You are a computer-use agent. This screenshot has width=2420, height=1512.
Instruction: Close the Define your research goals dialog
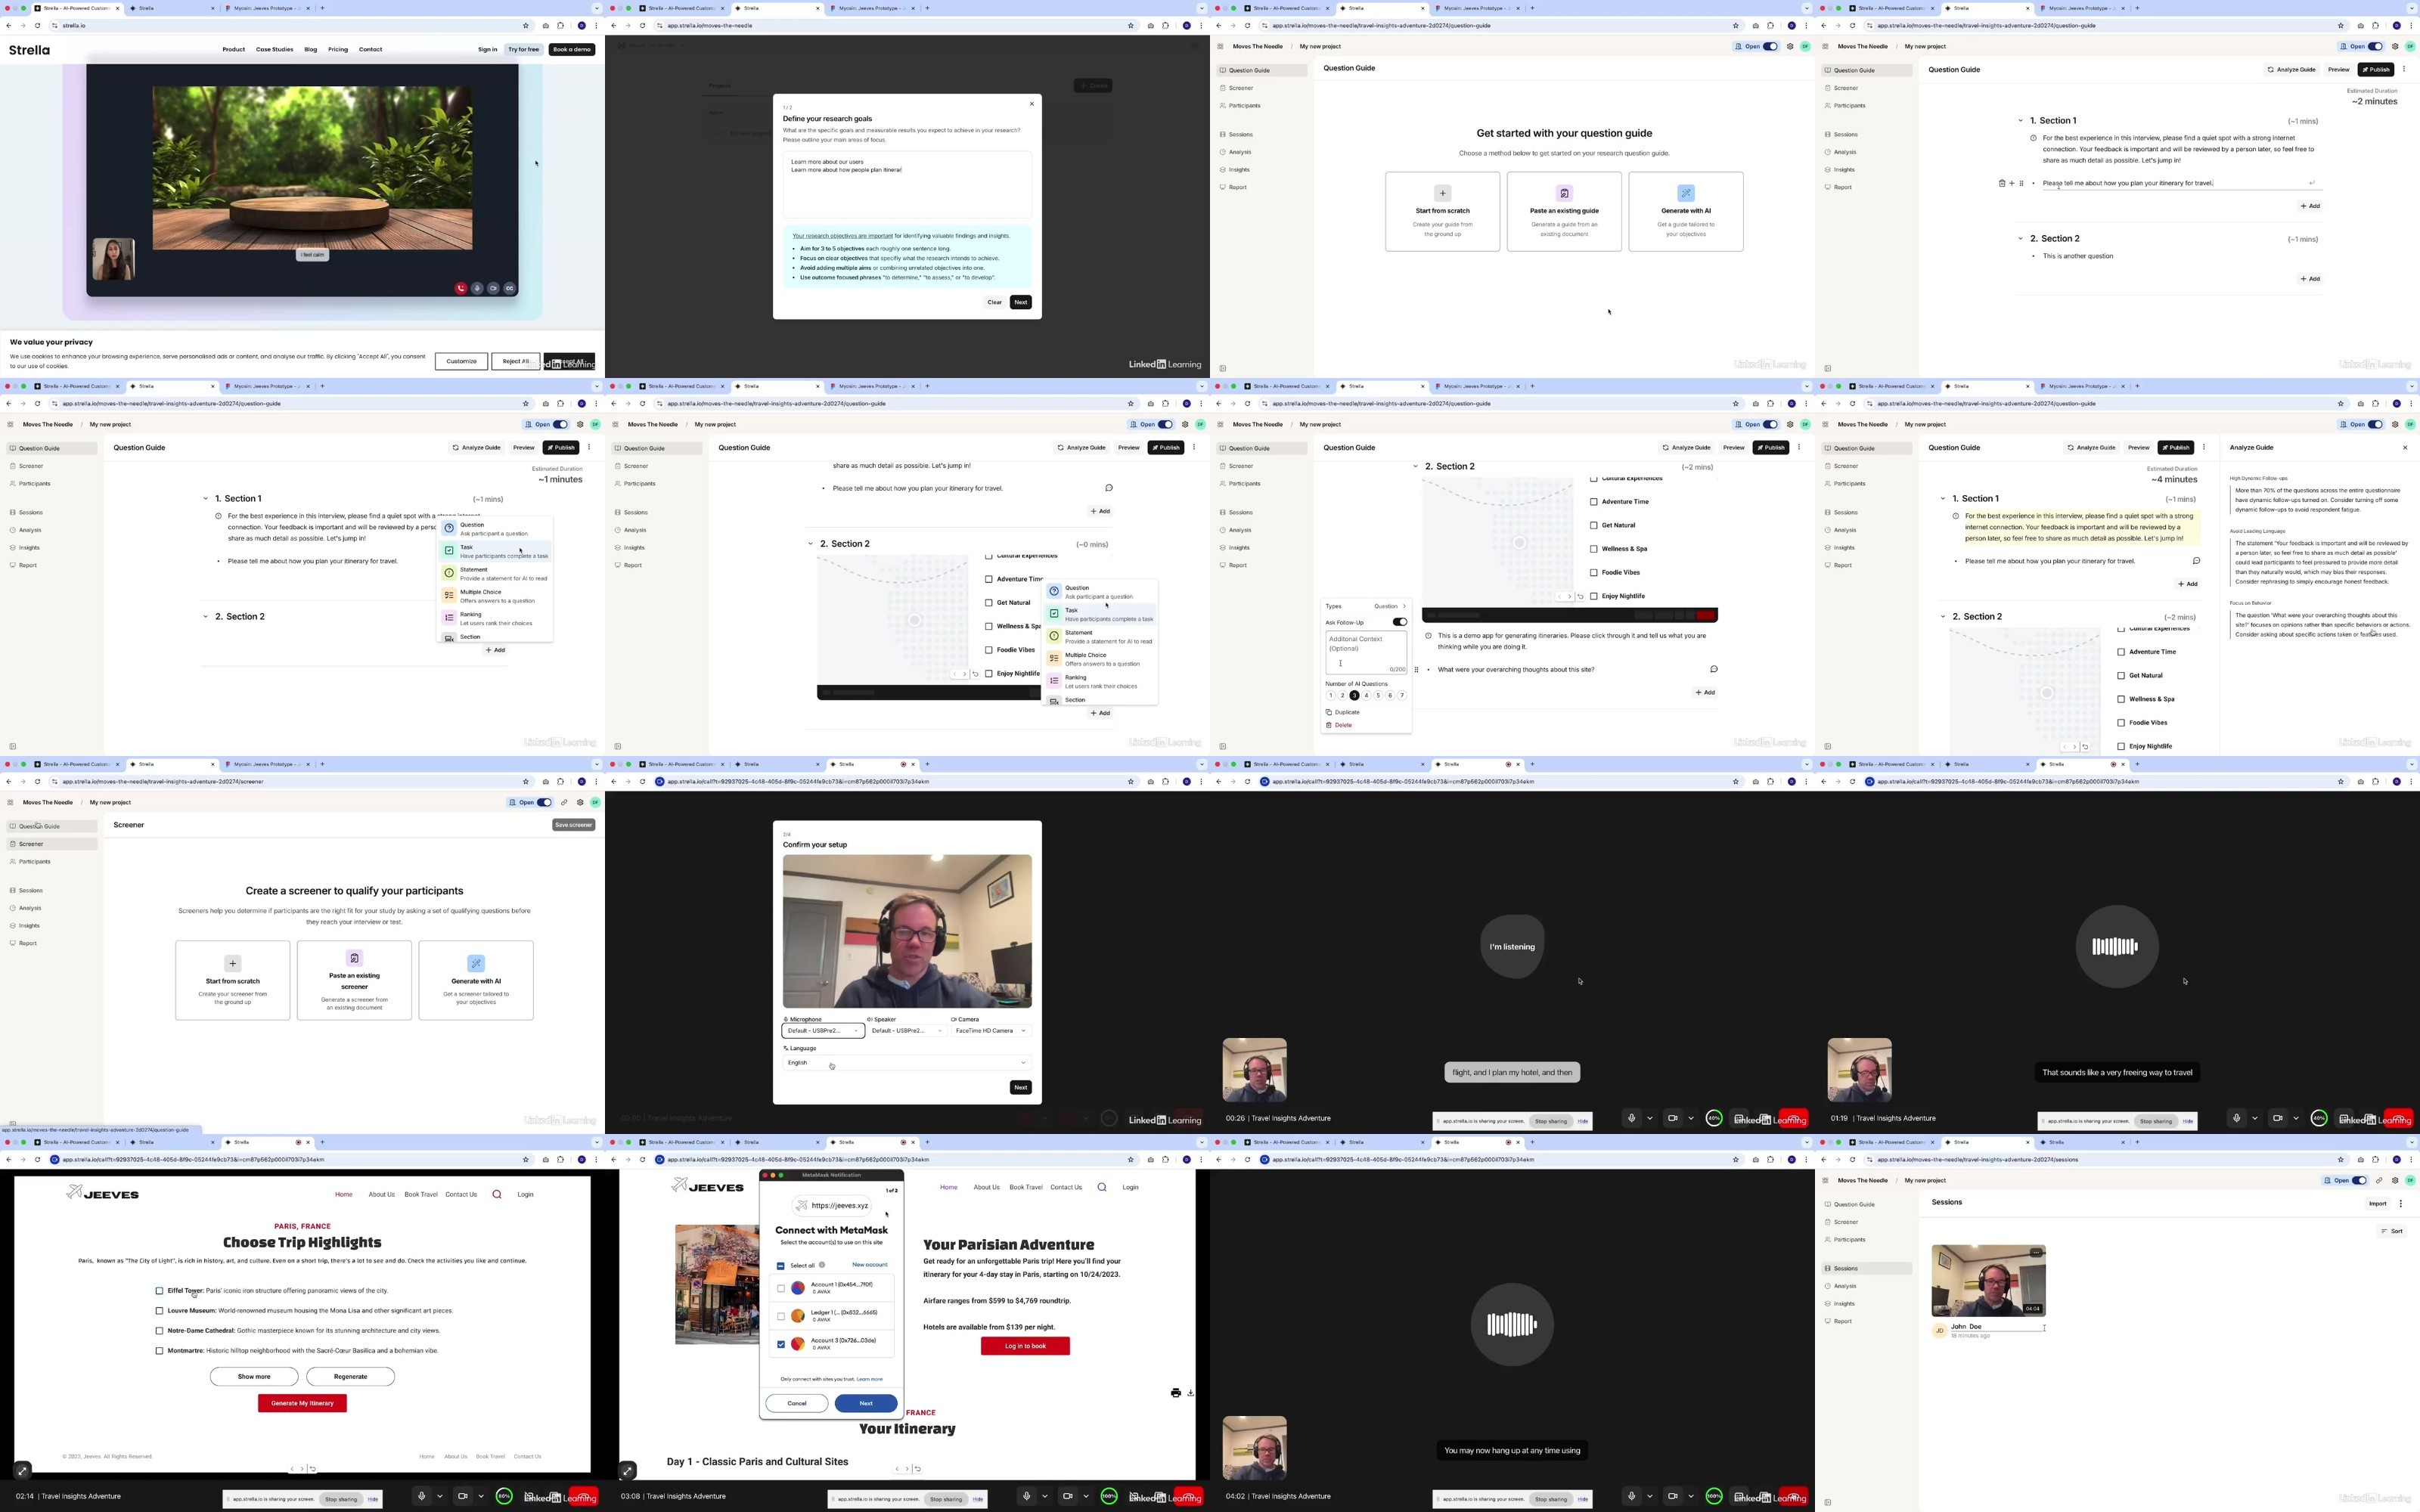pos(1032,103)
